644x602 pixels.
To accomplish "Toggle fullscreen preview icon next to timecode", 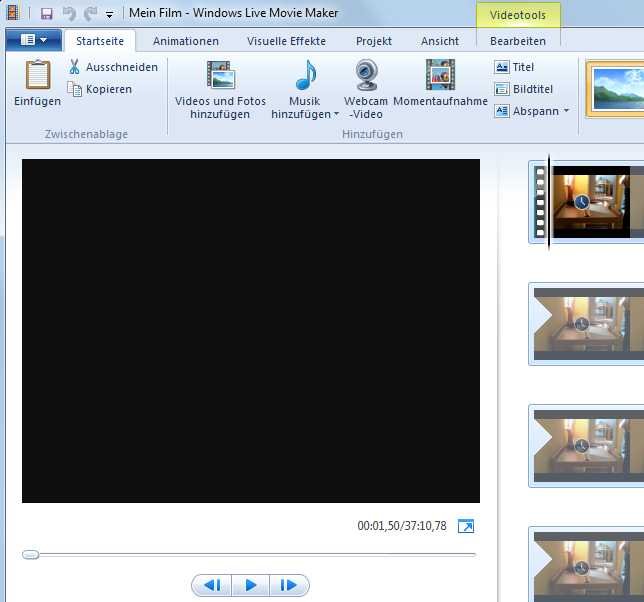I will point(465,526).
